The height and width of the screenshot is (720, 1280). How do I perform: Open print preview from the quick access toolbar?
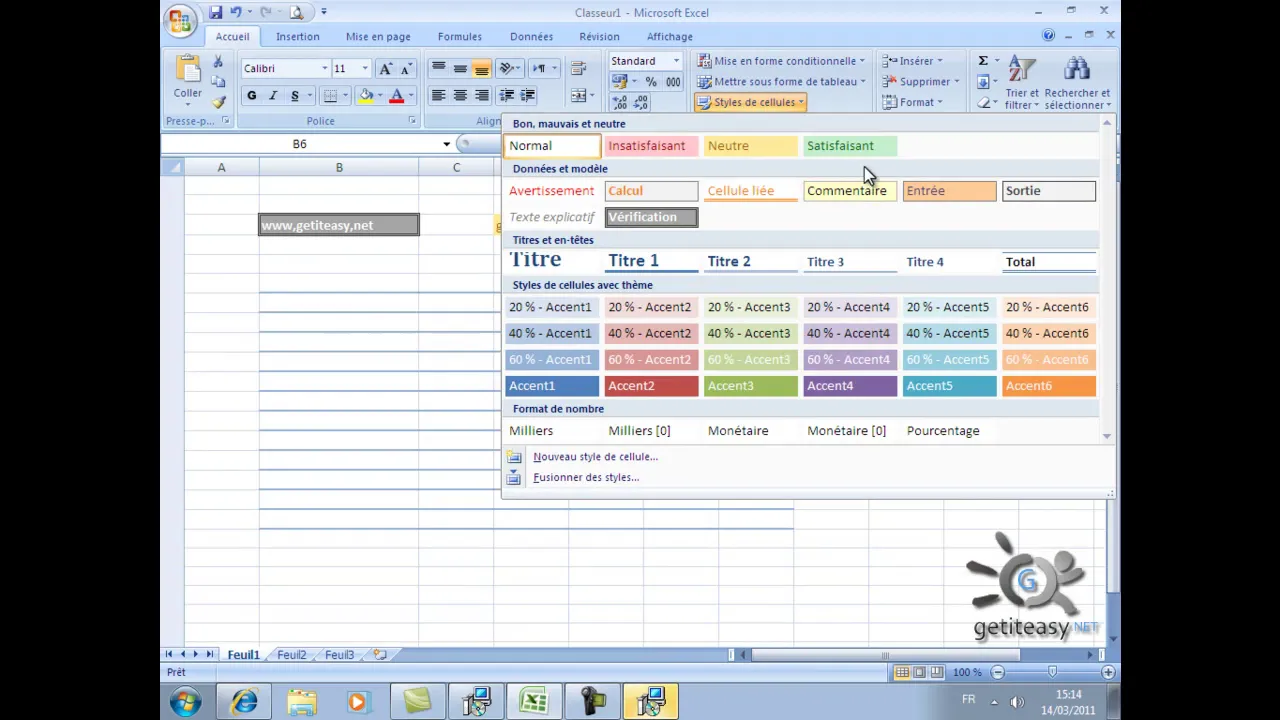[296, 12]
